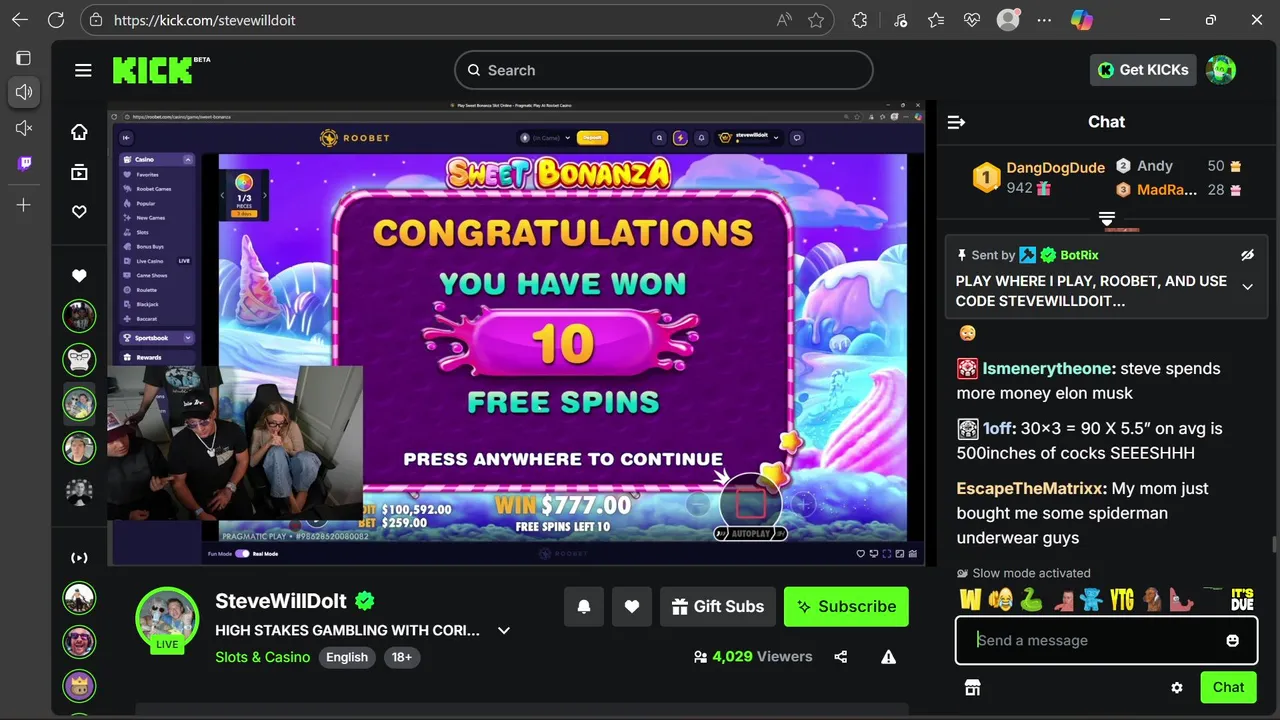The image size is (1280, 720).
Task: Report stream with warning triangle icon
Action: (888, 657)
